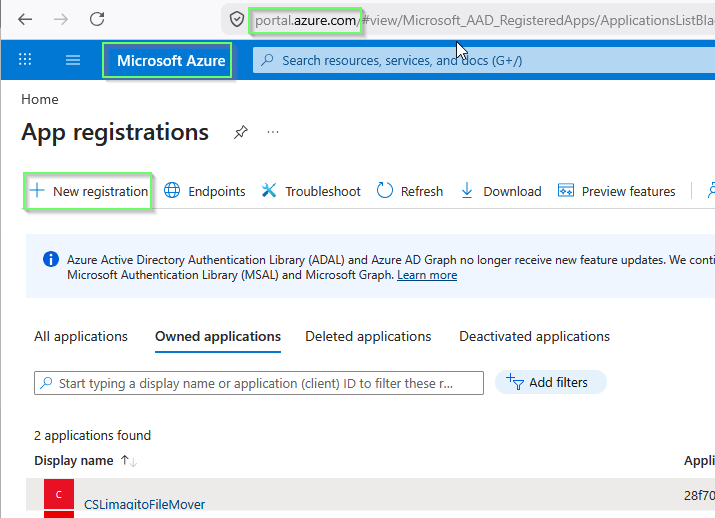The image size is (715, 518).
Task: Click the Home breadcrumb link
Action: tap(40, 99)
